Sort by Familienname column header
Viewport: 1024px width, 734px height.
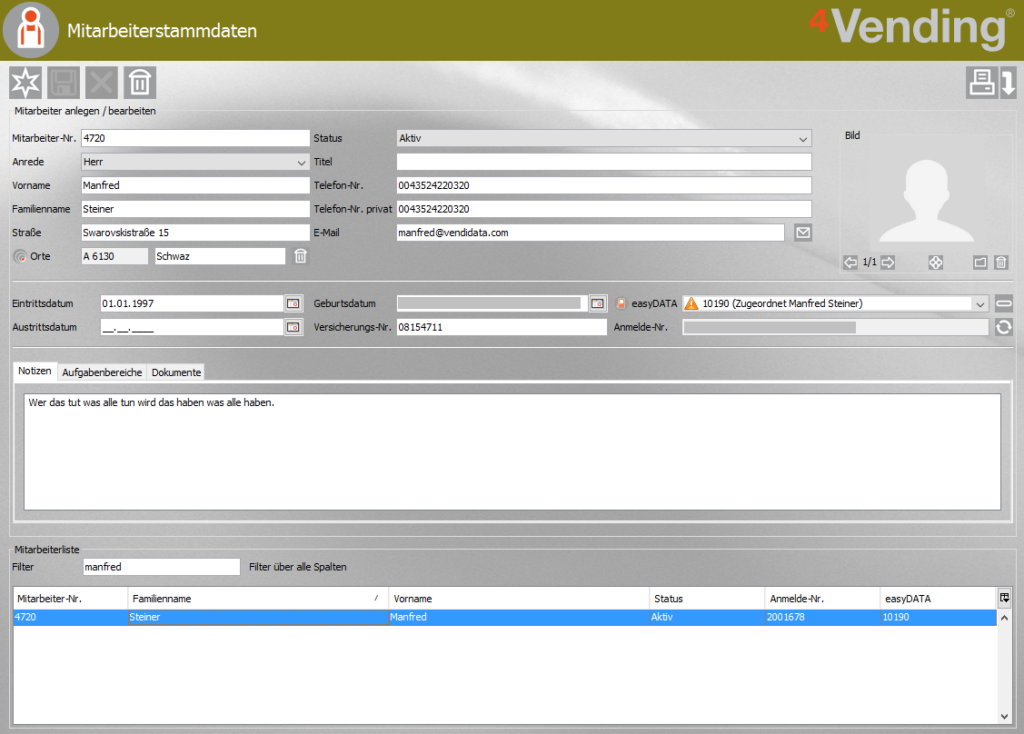(258, 598)
